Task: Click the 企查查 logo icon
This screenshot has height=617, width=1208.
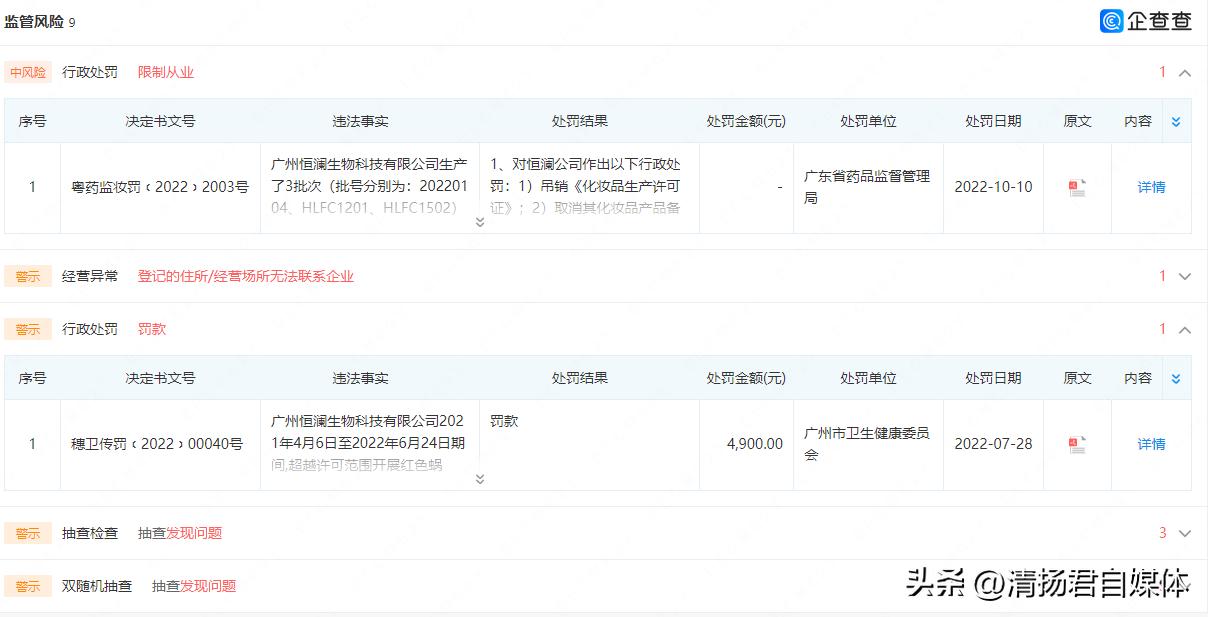Action: pos(1113,20)
